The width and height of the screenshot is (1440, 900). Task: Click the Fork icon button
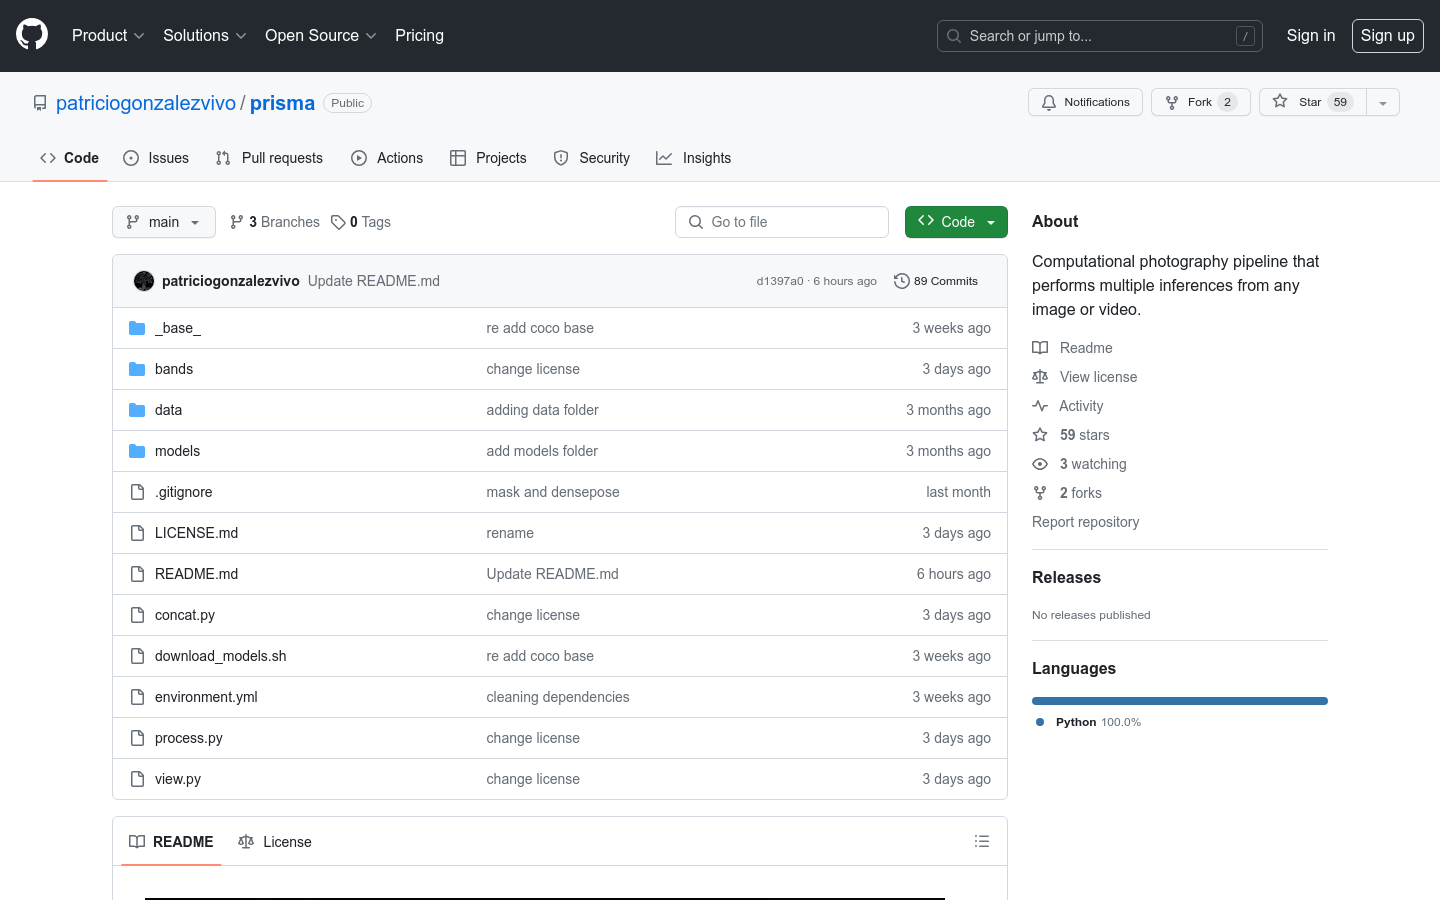tap(1172, 102)
